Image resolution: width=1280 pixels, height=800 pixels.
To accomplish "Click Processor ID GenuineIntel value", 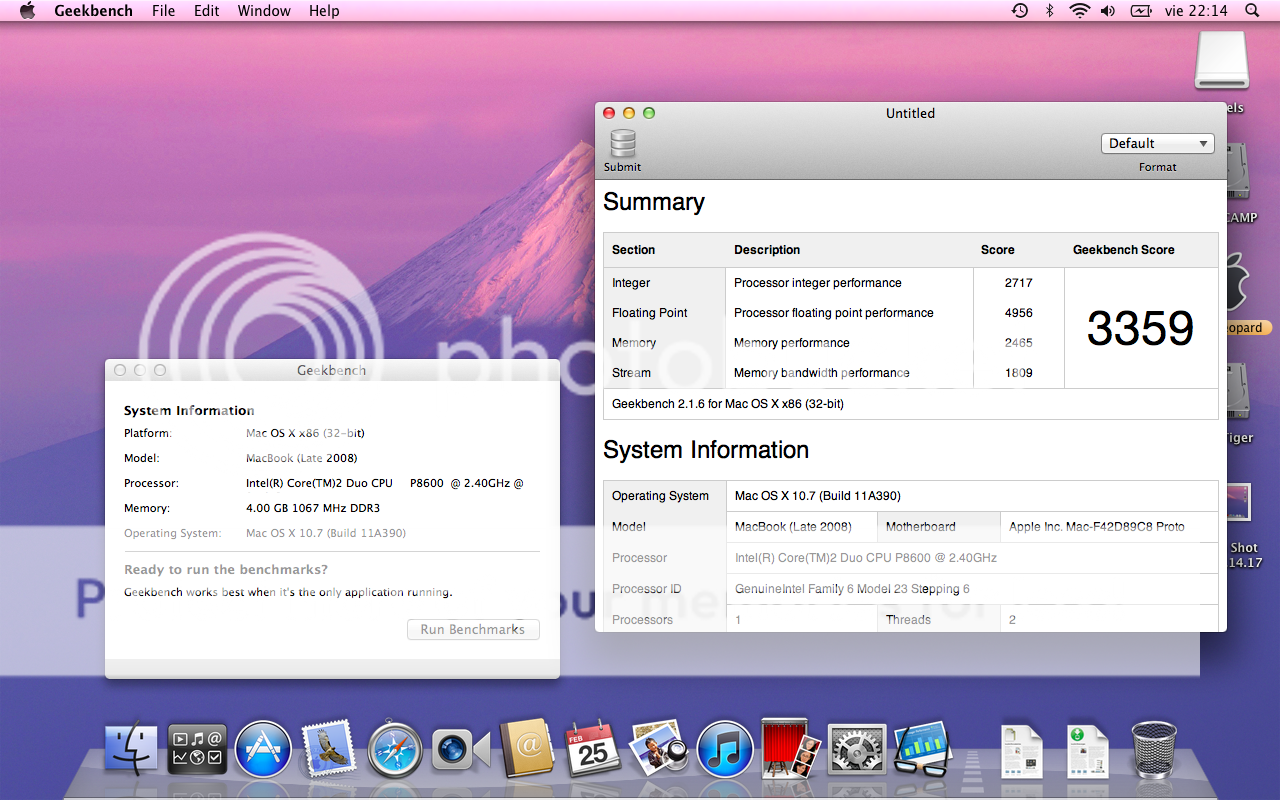I will coord(852,589).
